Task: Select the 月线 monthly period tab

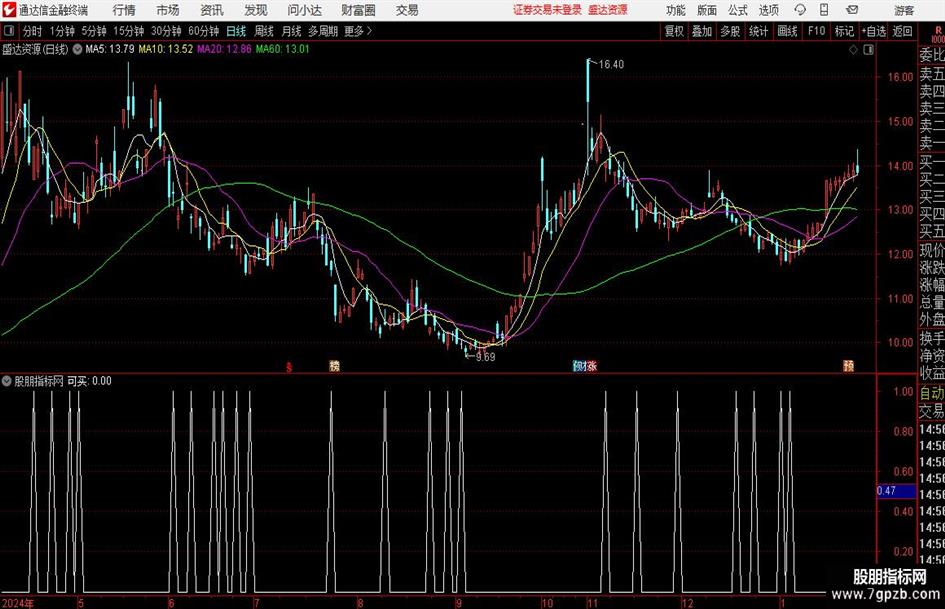Action: [x=291, y=31]
